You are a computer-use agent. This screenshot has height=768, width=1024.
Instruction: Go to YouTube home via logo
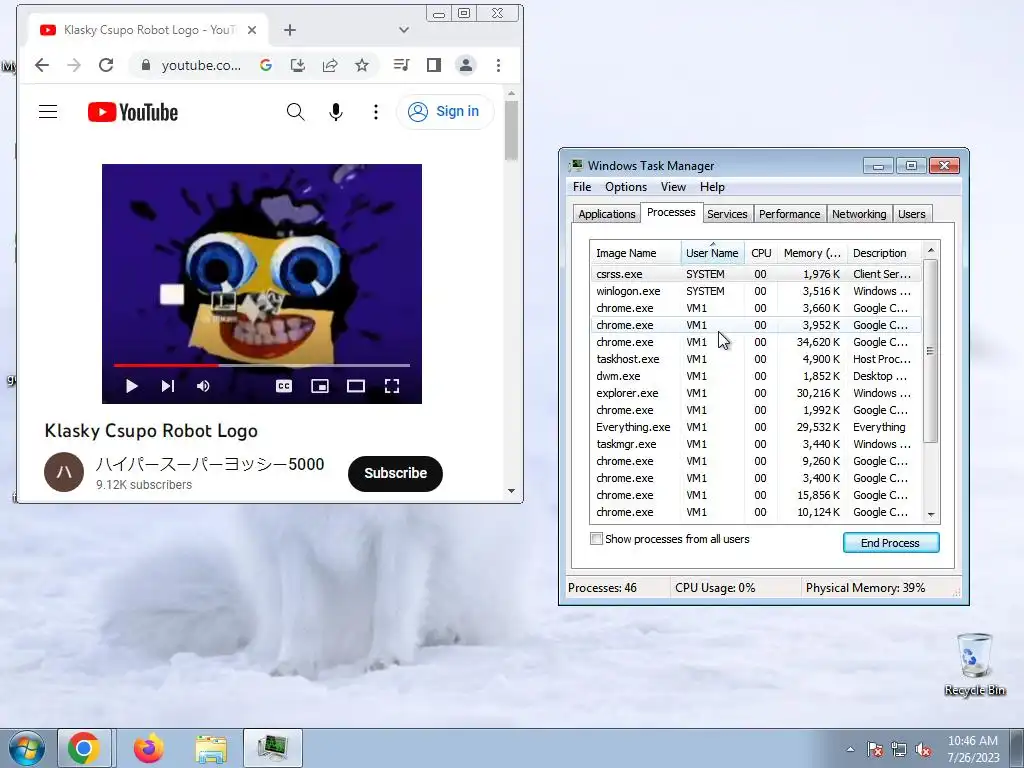pos(133,112)
